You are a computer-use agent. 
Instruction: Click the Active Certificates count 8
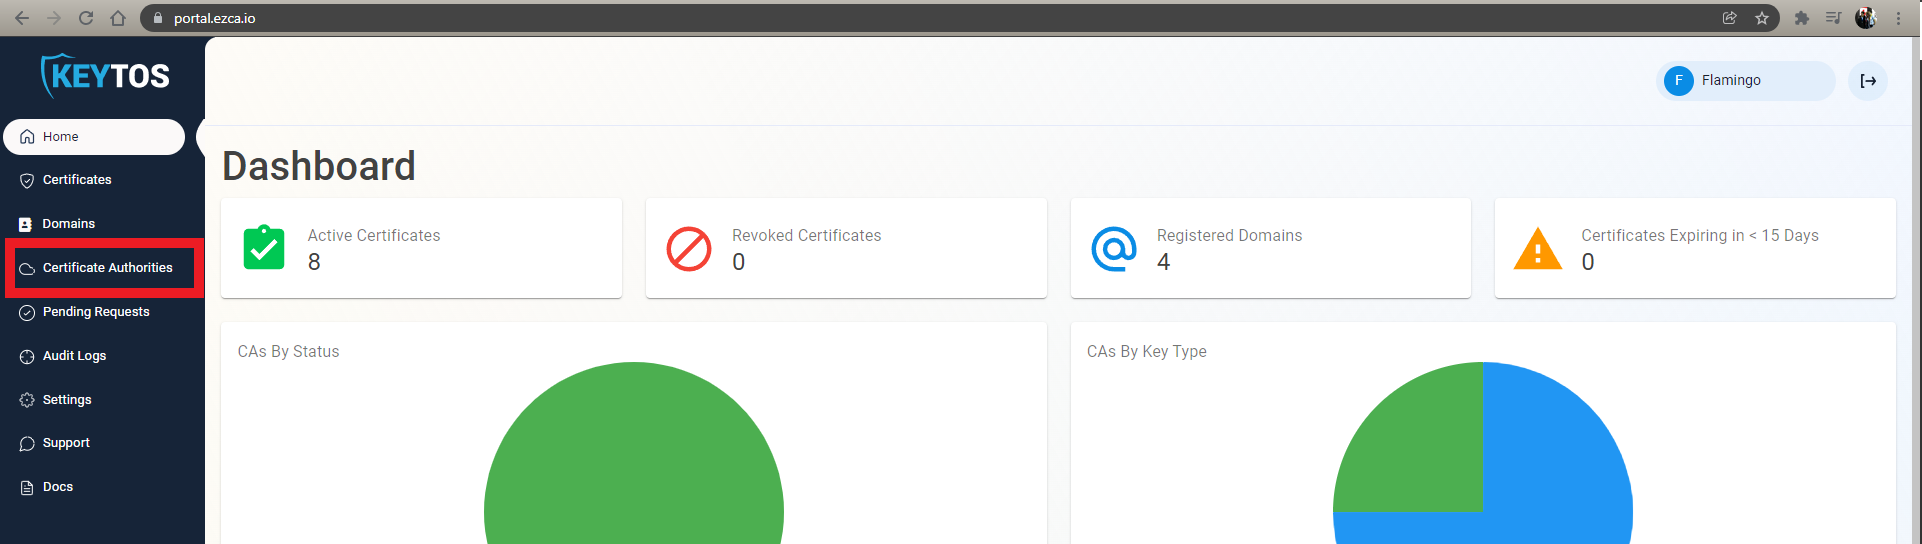(x=314, y=262)
